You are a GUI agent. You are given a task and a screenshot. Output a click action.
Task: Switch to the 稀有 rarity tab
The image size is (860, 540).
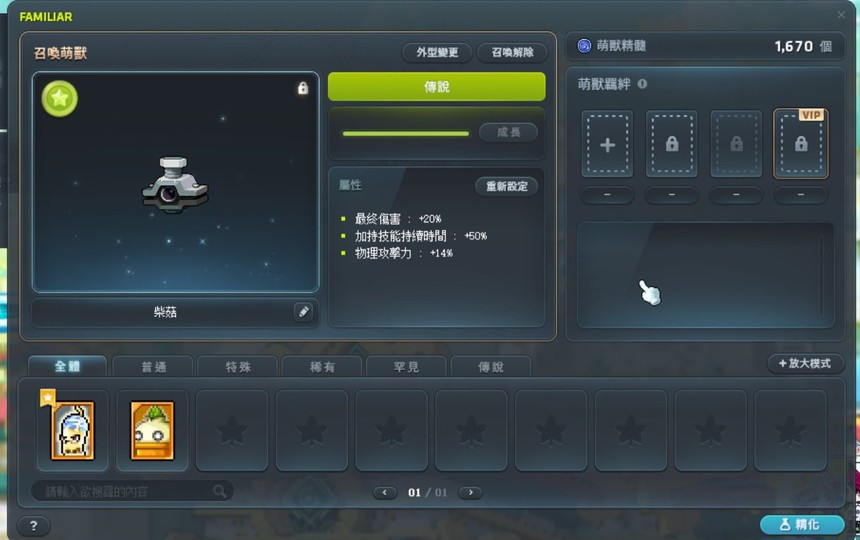pyautogui.click(x=322, y=367)
